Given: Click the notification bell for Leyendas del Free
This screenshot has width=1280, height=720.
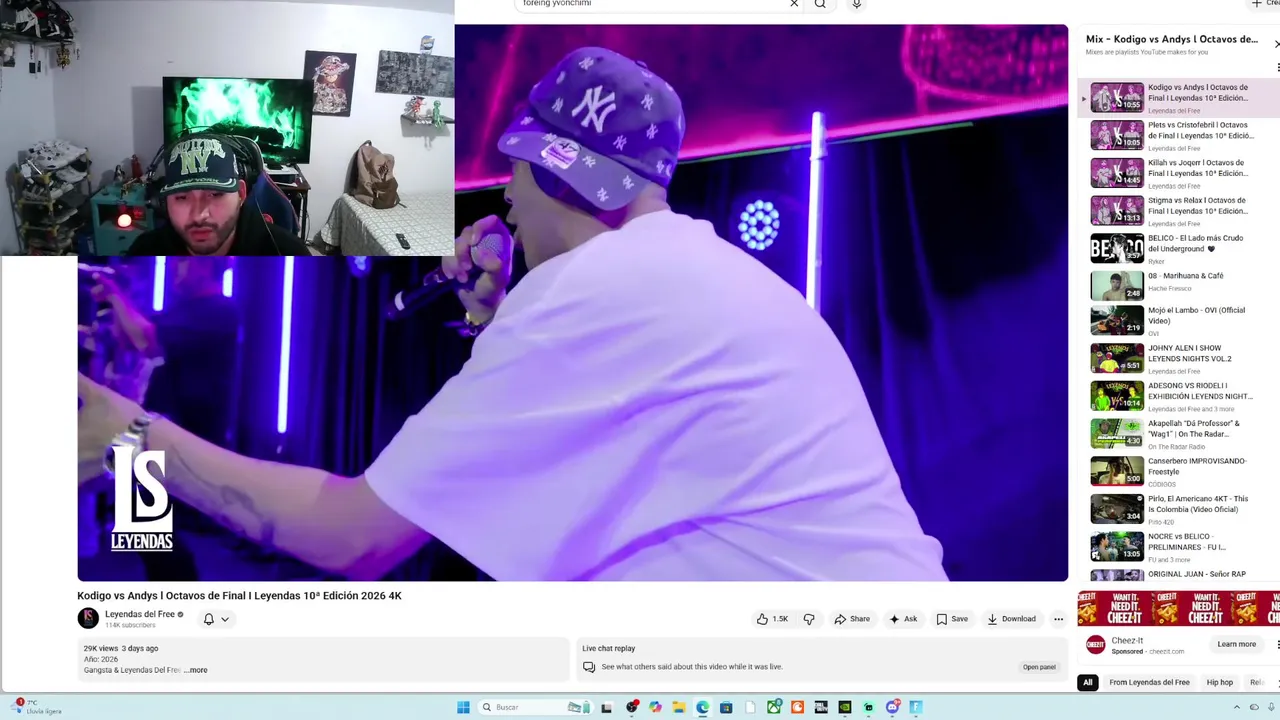Looking at the screenshot, I should [209, 619].
